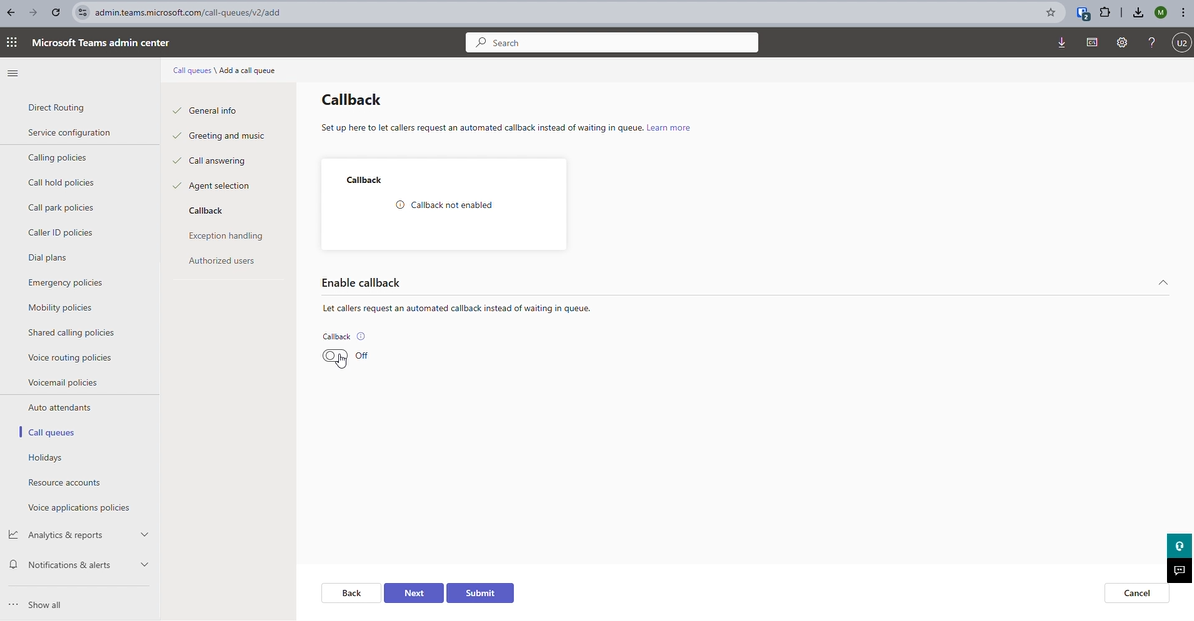Open Shared calling policies in sidebar
The image size is (1194, 621).
[x=71, y=333]
